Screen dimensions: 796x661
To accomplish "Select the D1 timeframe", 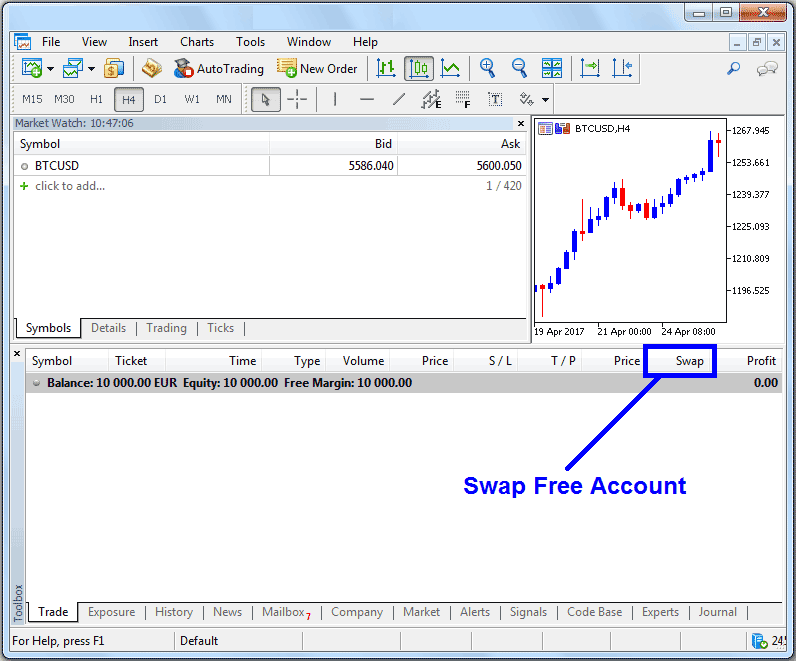I will click(x=160, y=100).
